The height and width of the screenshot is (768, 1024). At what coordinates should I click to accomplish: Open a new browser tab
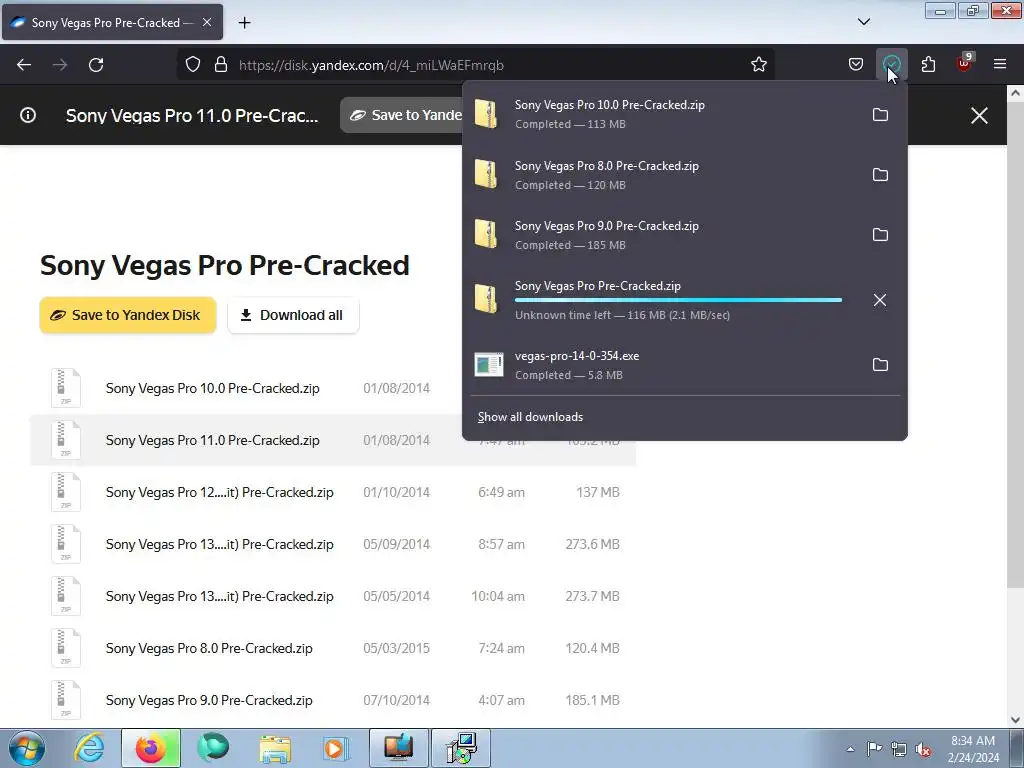click(244, 23)
